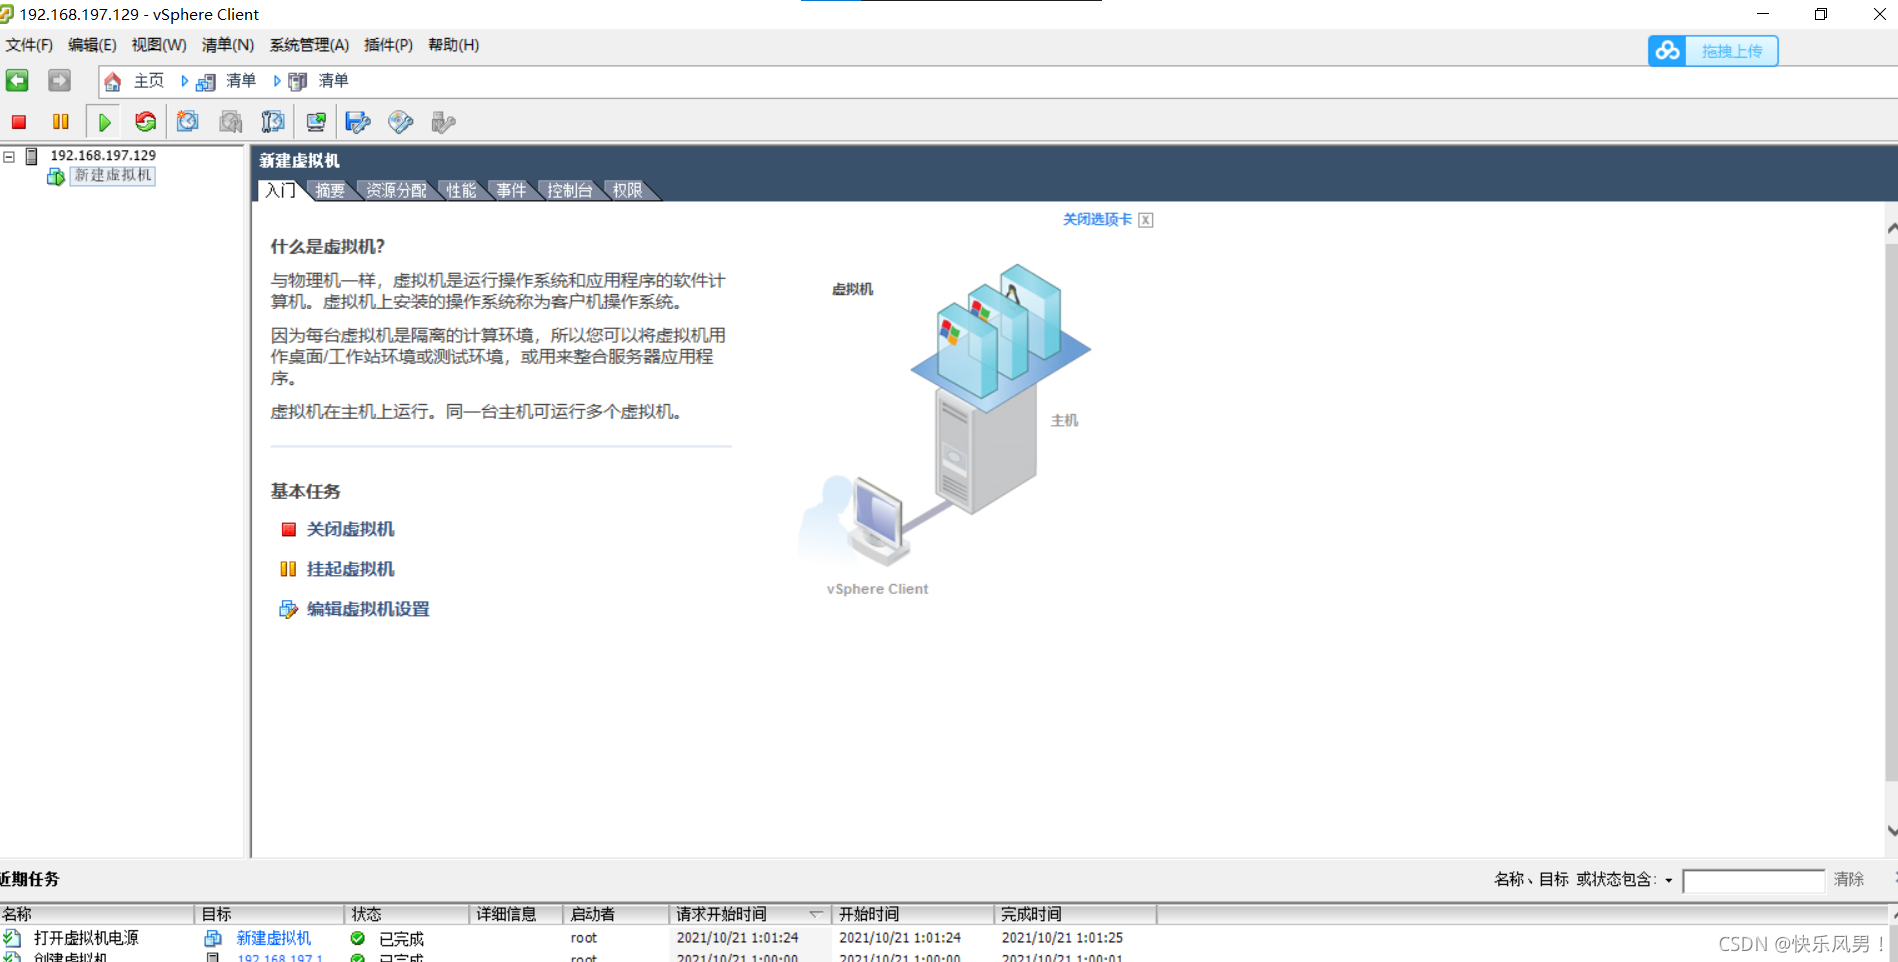Open the 系统管理(A) menu

pos(309,45)
